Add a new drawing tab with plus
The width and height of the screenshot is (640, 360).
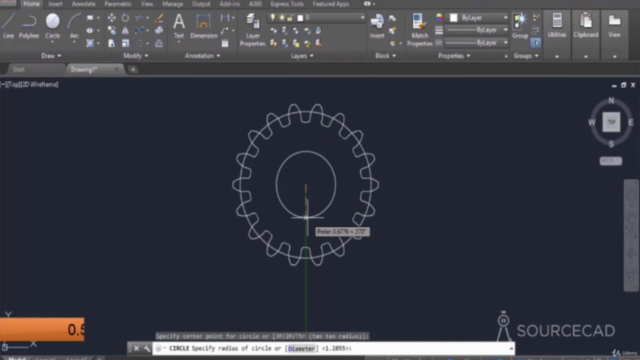[133, 69]
